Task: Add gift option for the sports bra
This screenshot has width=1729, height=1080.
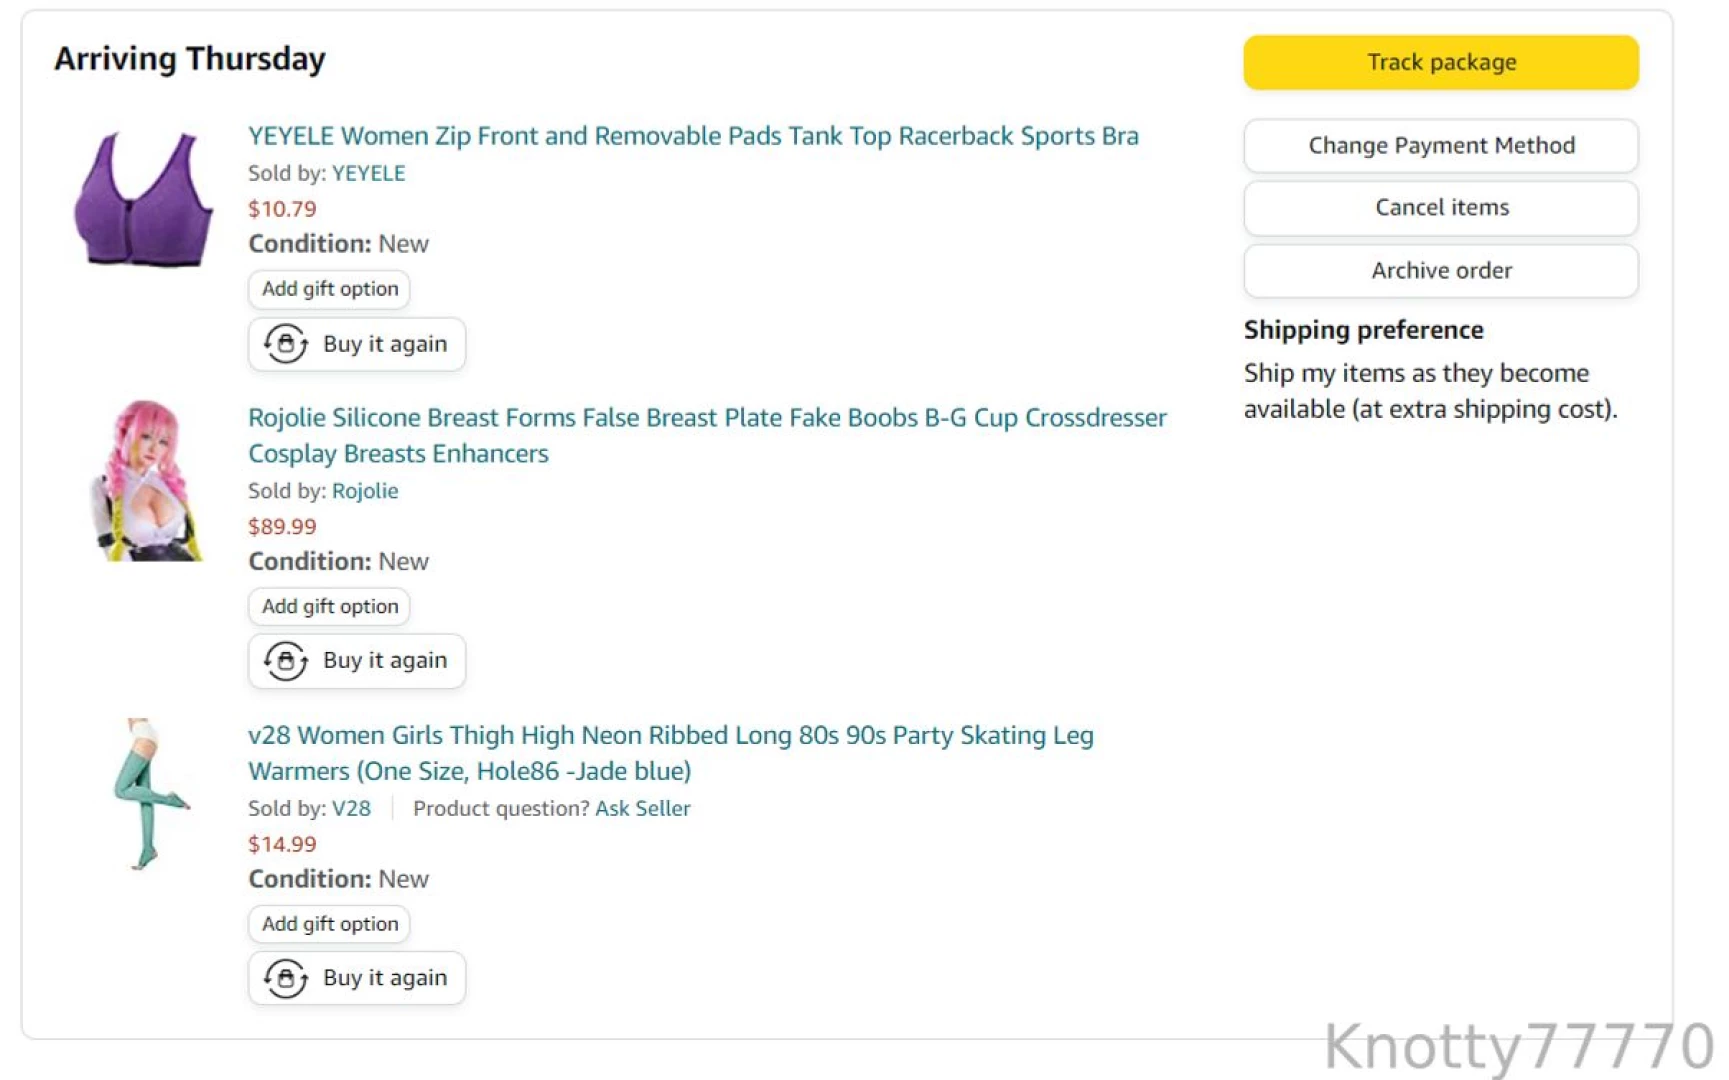Action: pos(329,289)
